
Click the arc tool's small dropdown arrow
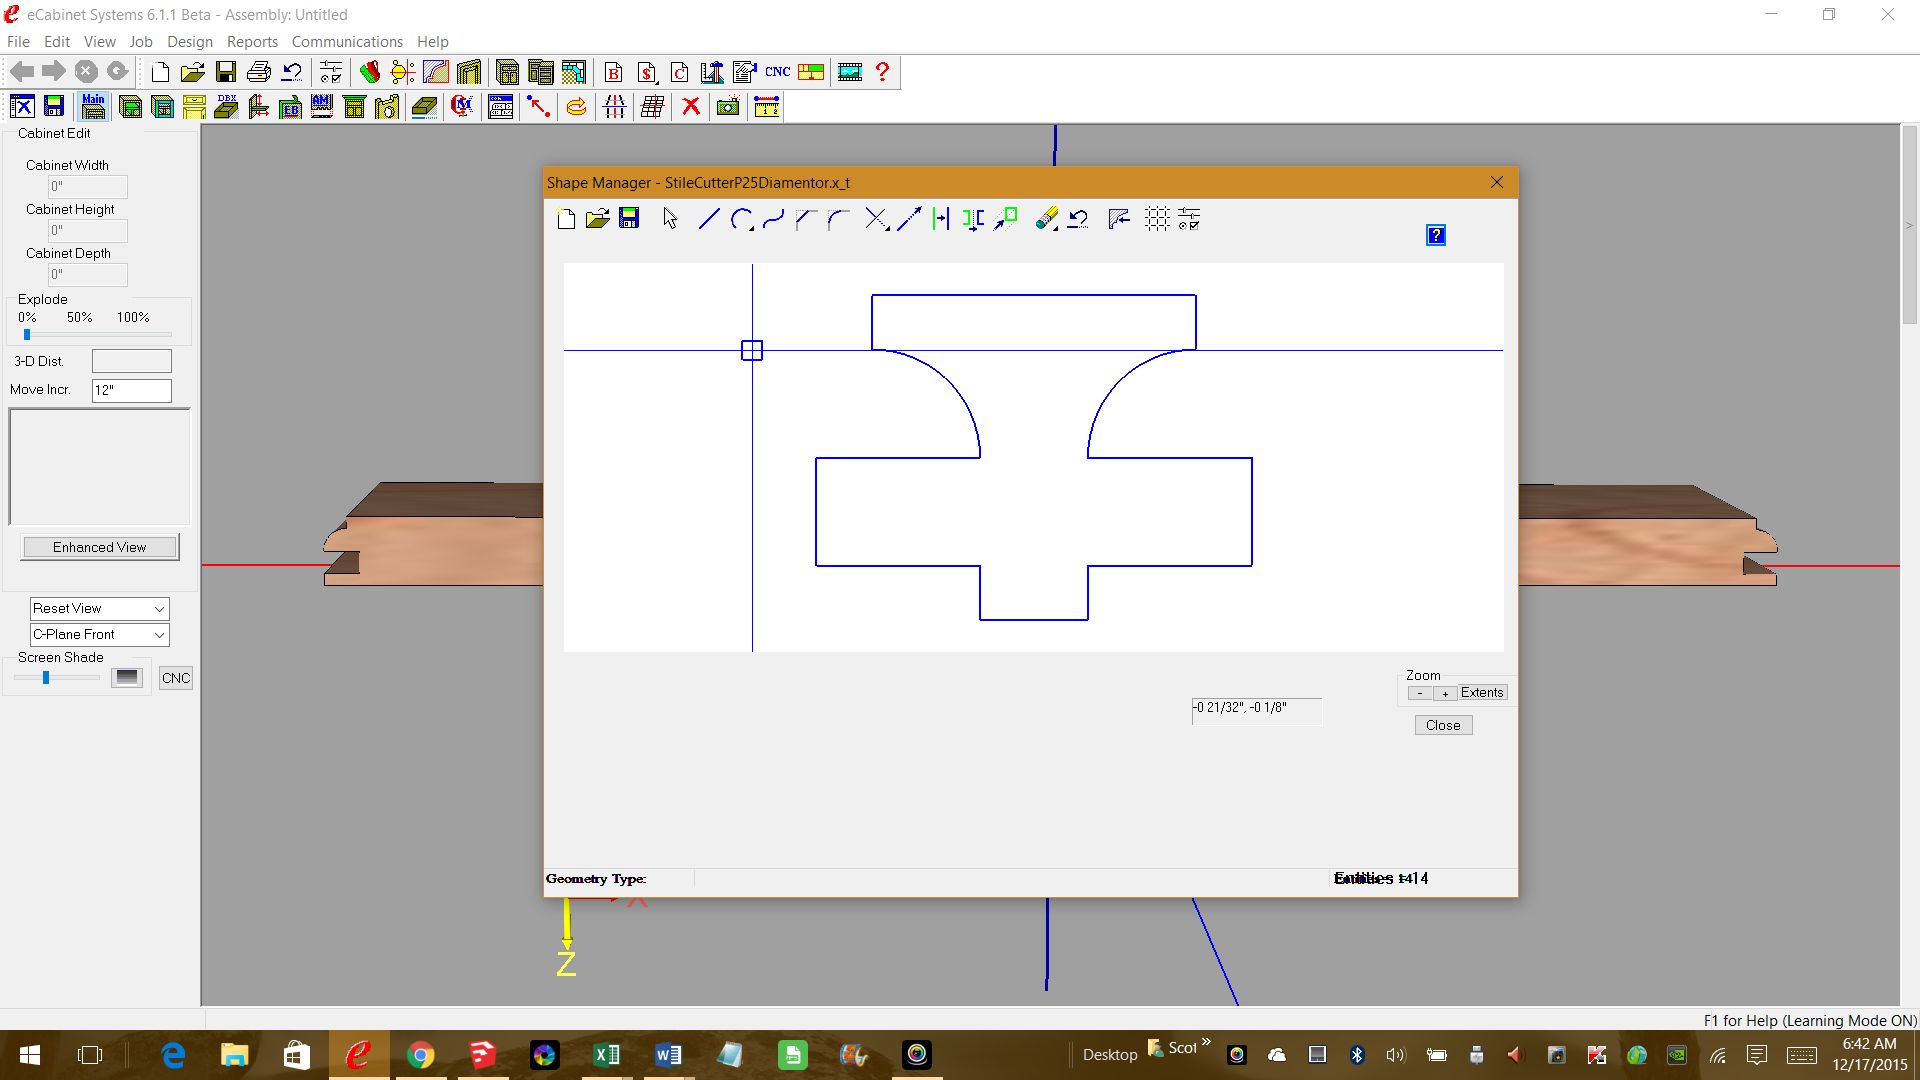click(751, 229)
